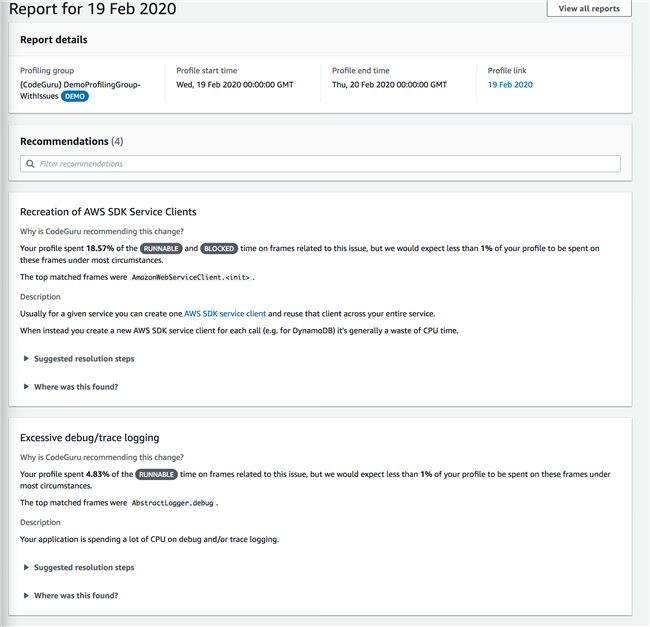Click the DEMO badge beside the profiling group
The width and height of the screenshot is (650, 627).
coord(75,97)
